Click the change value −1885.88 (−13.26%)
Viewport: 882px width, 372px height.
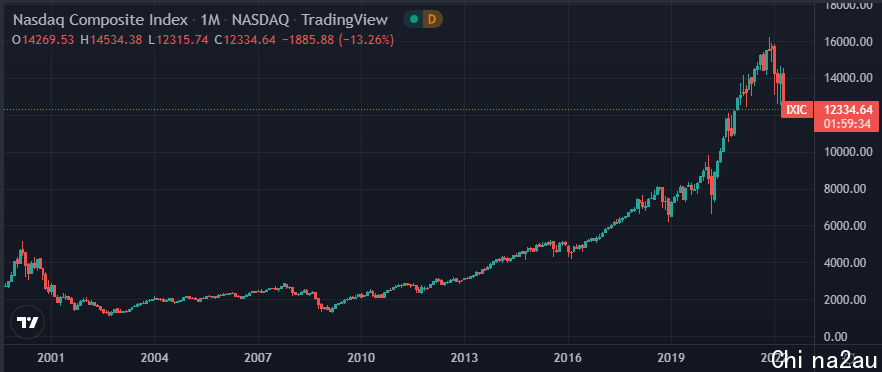tap(338, 40)
